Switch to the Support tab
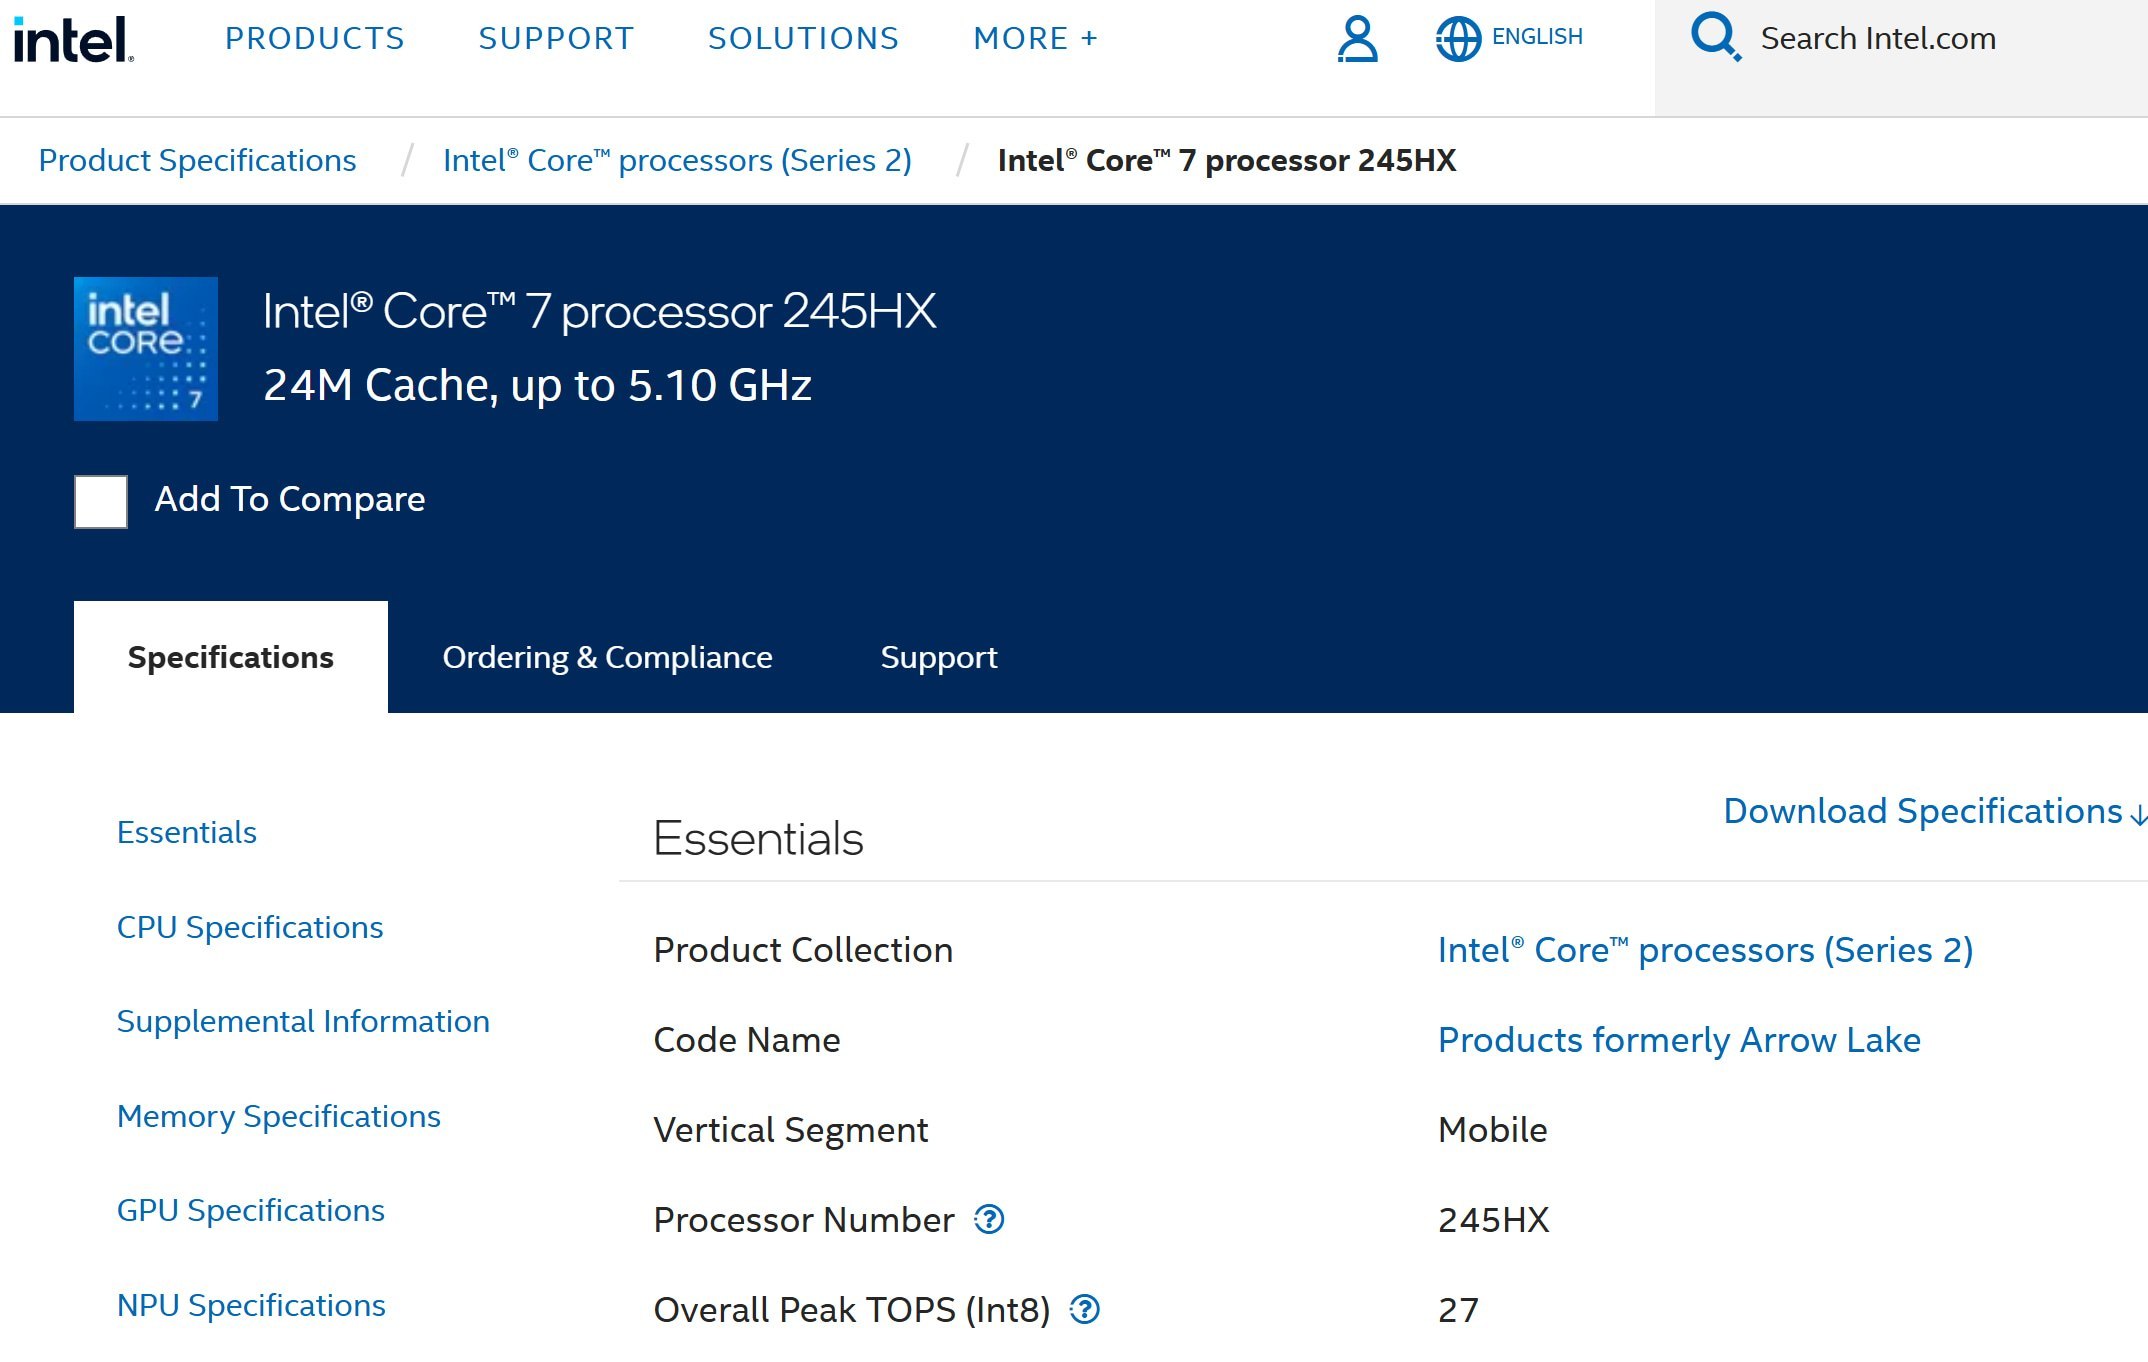The width and height of the screenshot is (2148, 1362). (938, 657)
